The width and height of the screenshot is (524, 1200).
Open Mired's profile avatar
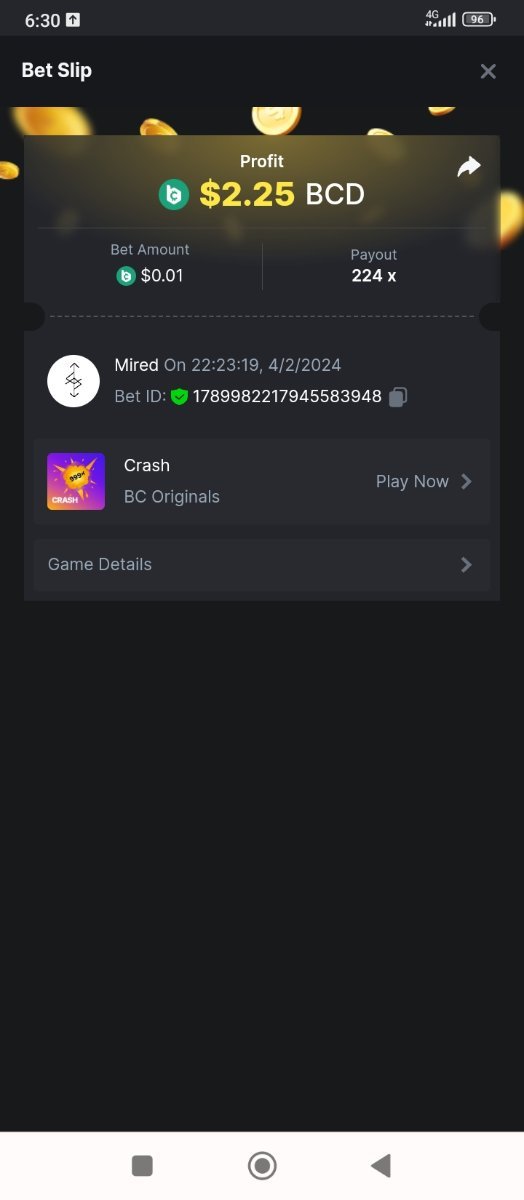coord(73,381)
